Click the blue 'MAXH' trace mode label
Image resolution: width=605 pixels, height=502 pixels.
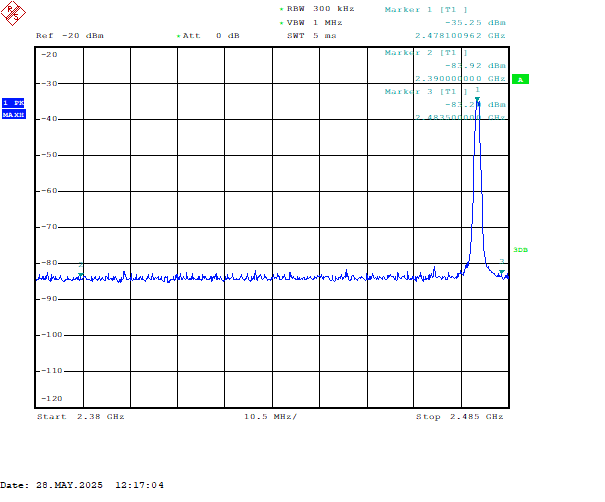coord(14,115)
